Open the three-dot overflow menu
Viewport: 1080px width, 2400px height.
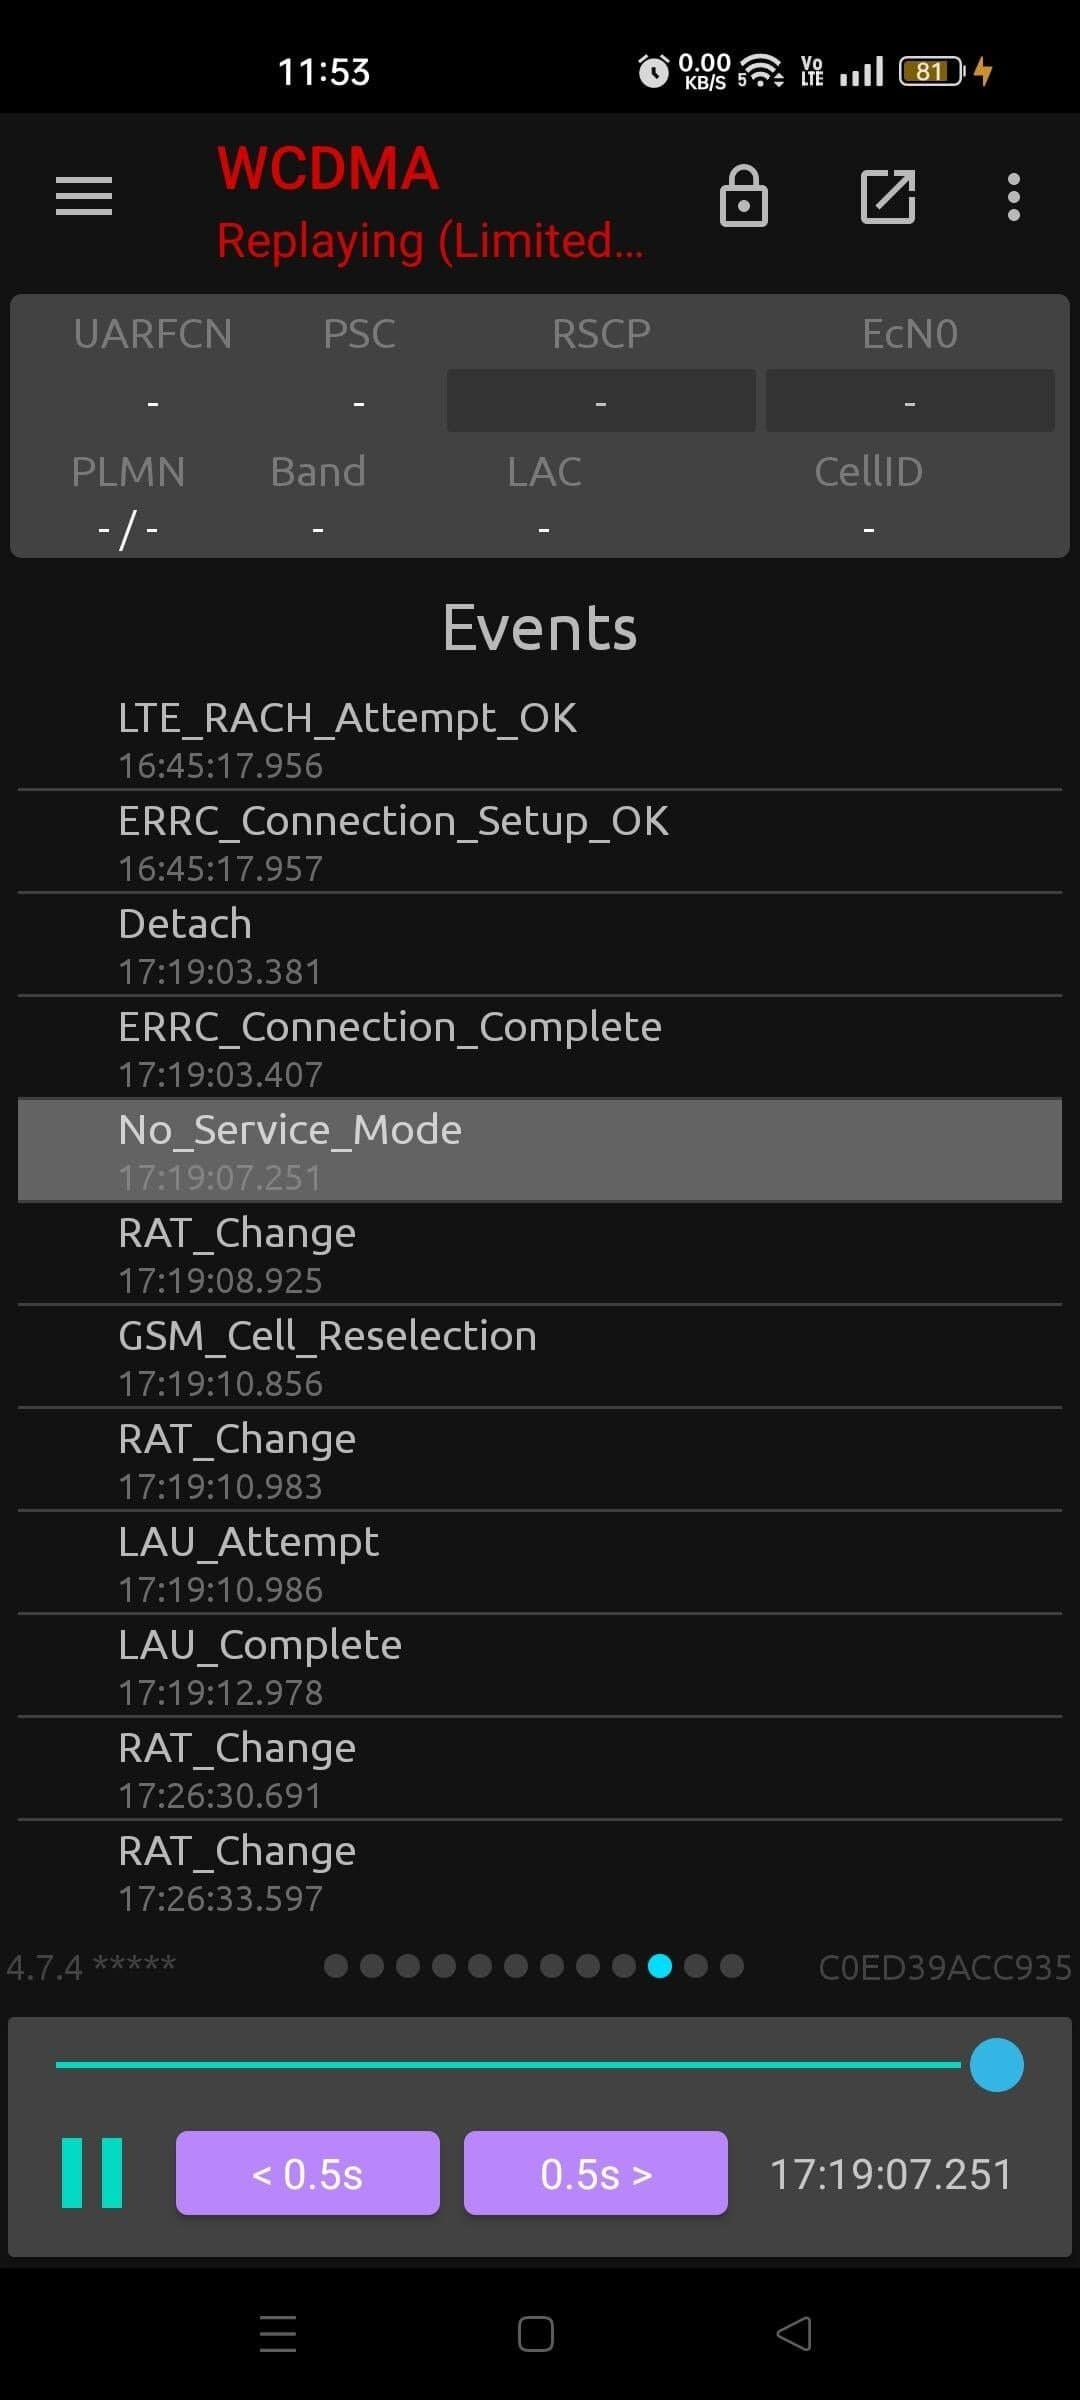1014,196
